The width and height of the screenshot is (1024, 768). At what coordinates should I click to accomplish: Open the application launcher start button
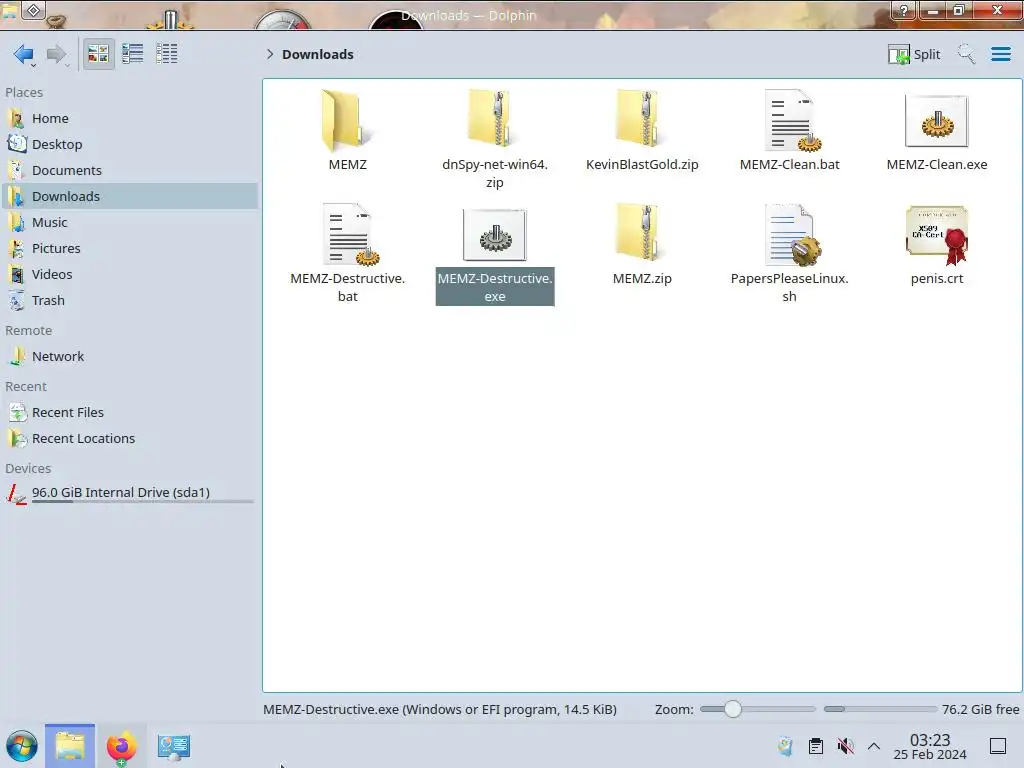click(22, 746)
